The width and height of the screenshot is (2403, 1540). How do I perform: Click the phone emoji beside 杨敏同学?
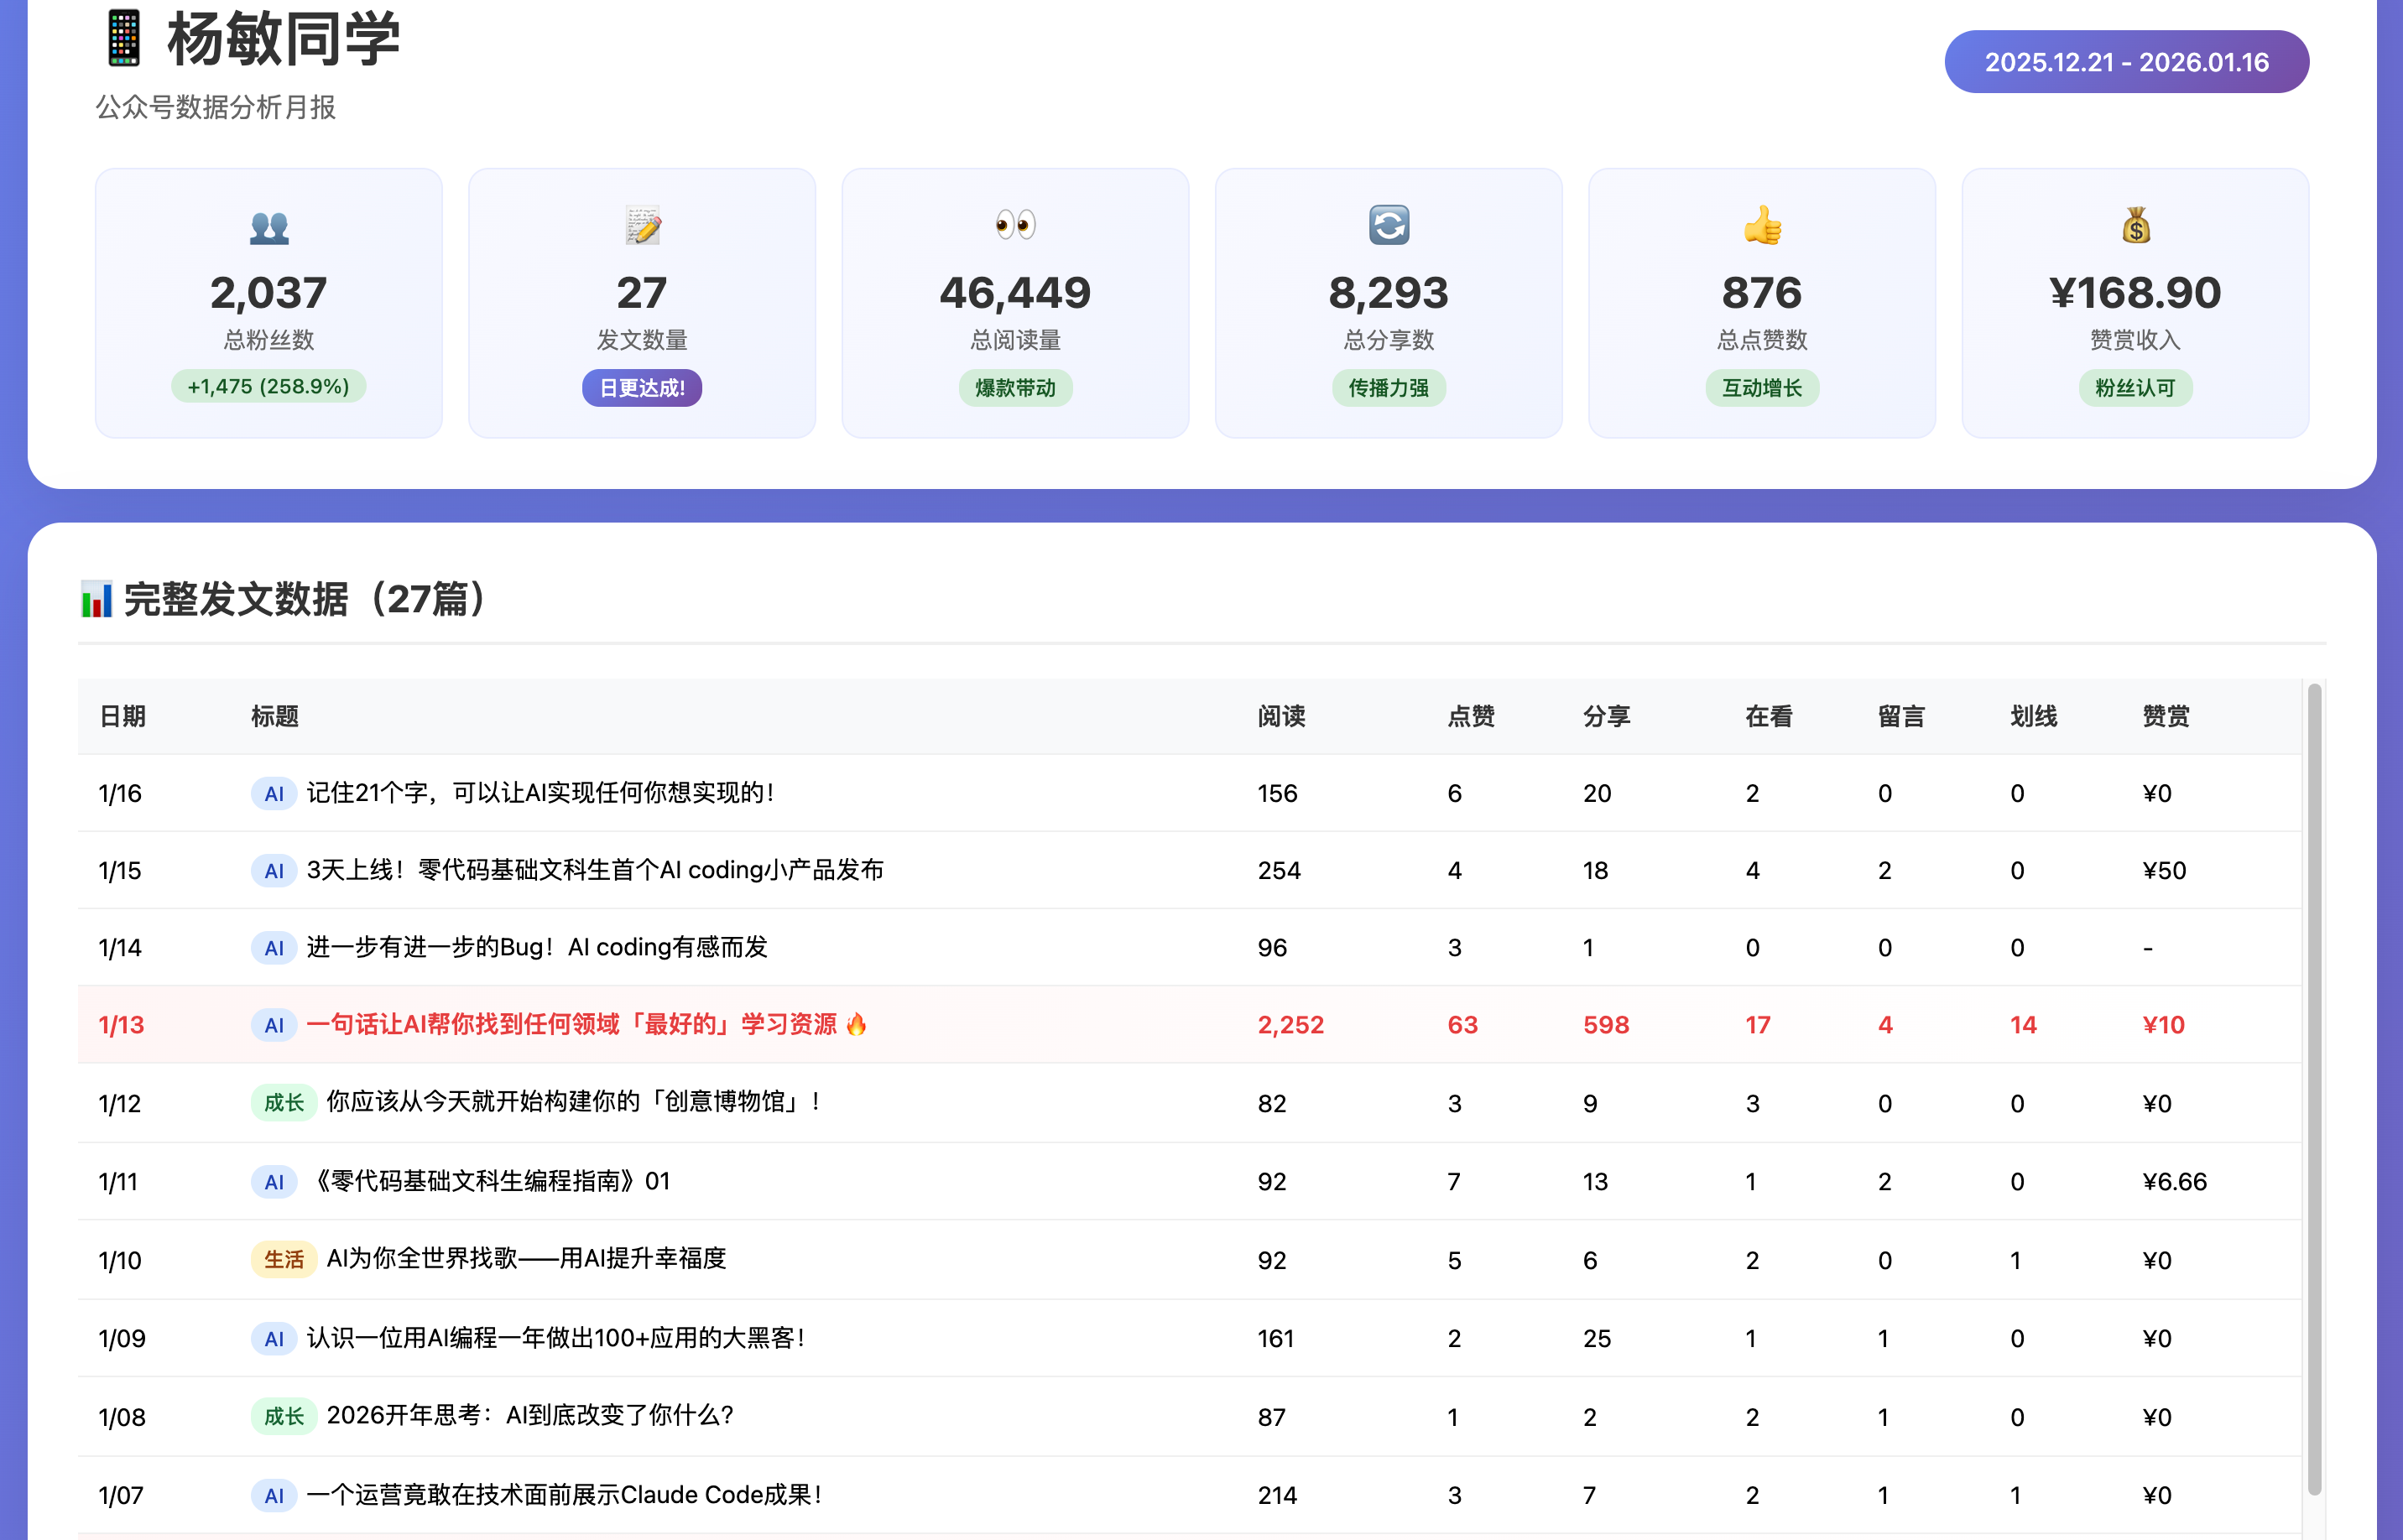click(124, 38)
